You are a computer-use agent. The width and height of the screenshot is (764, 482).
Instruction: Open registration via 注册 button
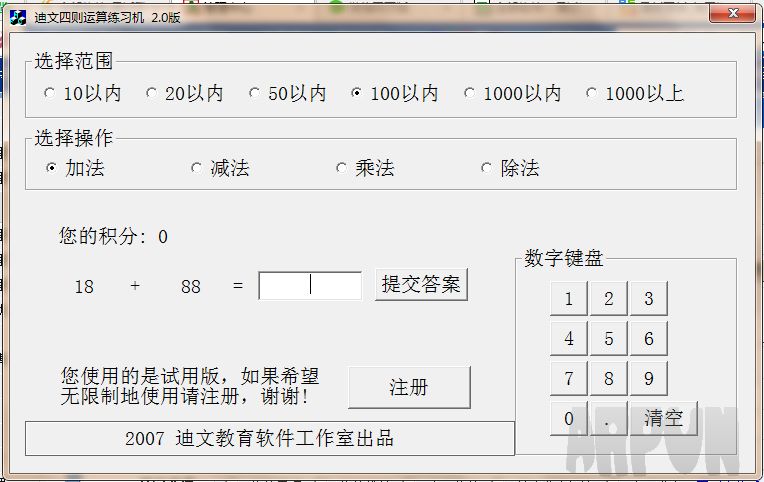tap(409, 387)
